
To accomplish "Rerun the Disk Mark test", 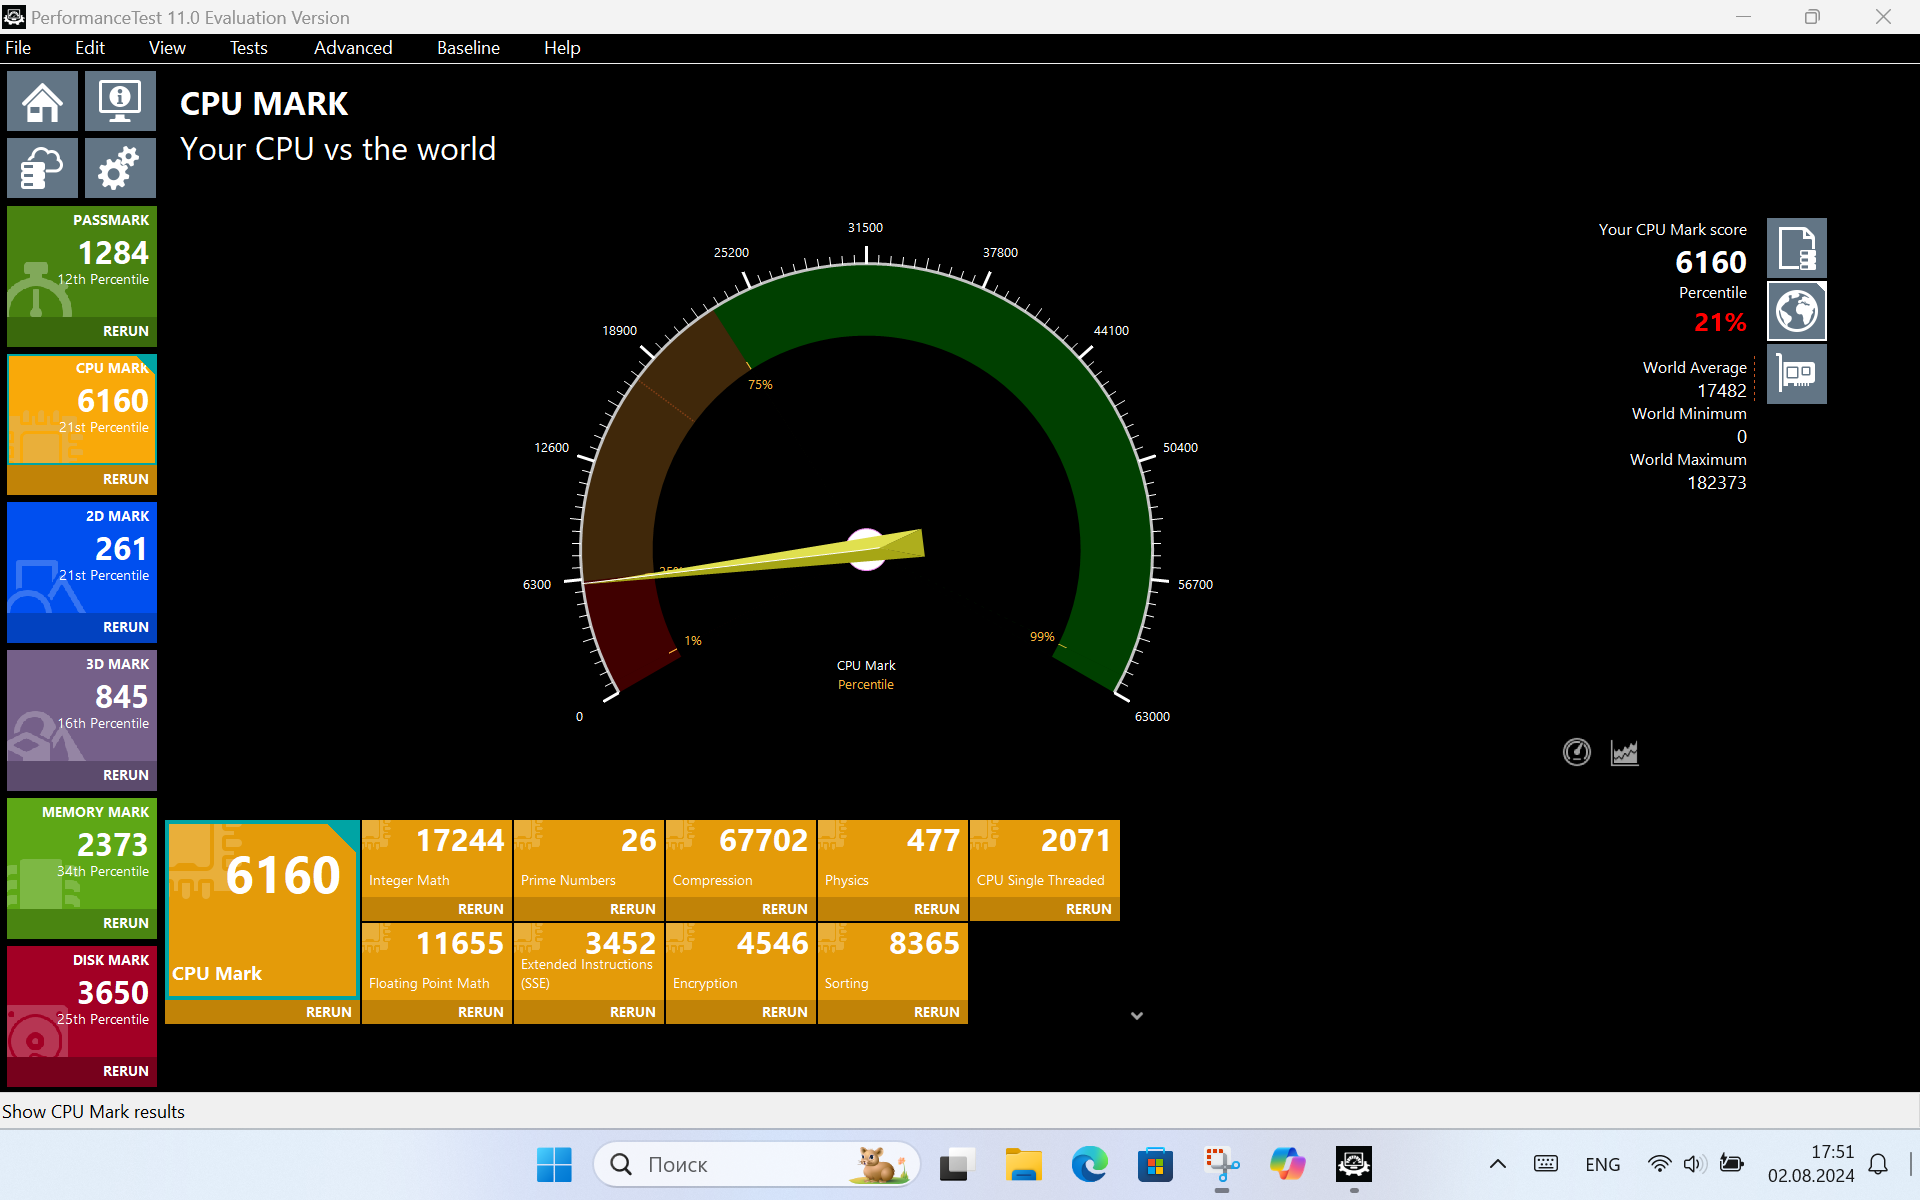I will click(x=125, y=1071).
